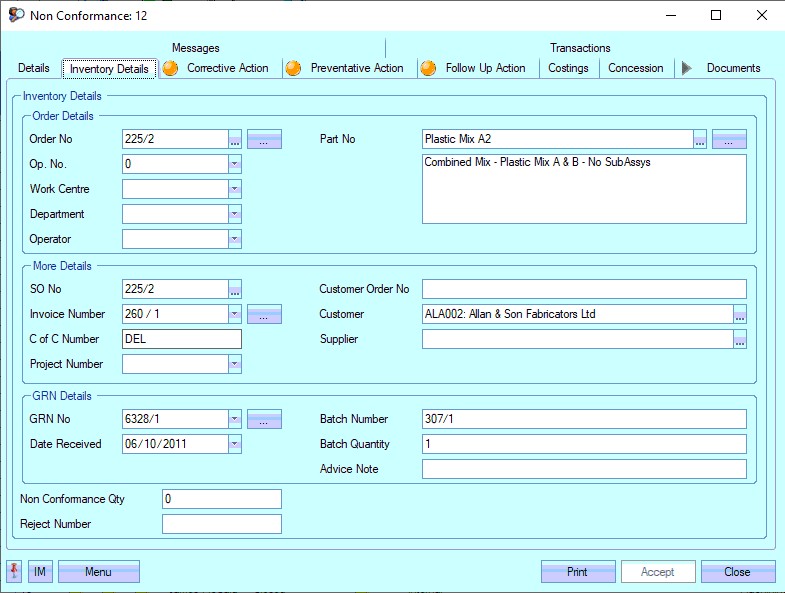Screen dimensions: 785x593
Task: Expand the Op. No. dropdown
Action: 234,164
